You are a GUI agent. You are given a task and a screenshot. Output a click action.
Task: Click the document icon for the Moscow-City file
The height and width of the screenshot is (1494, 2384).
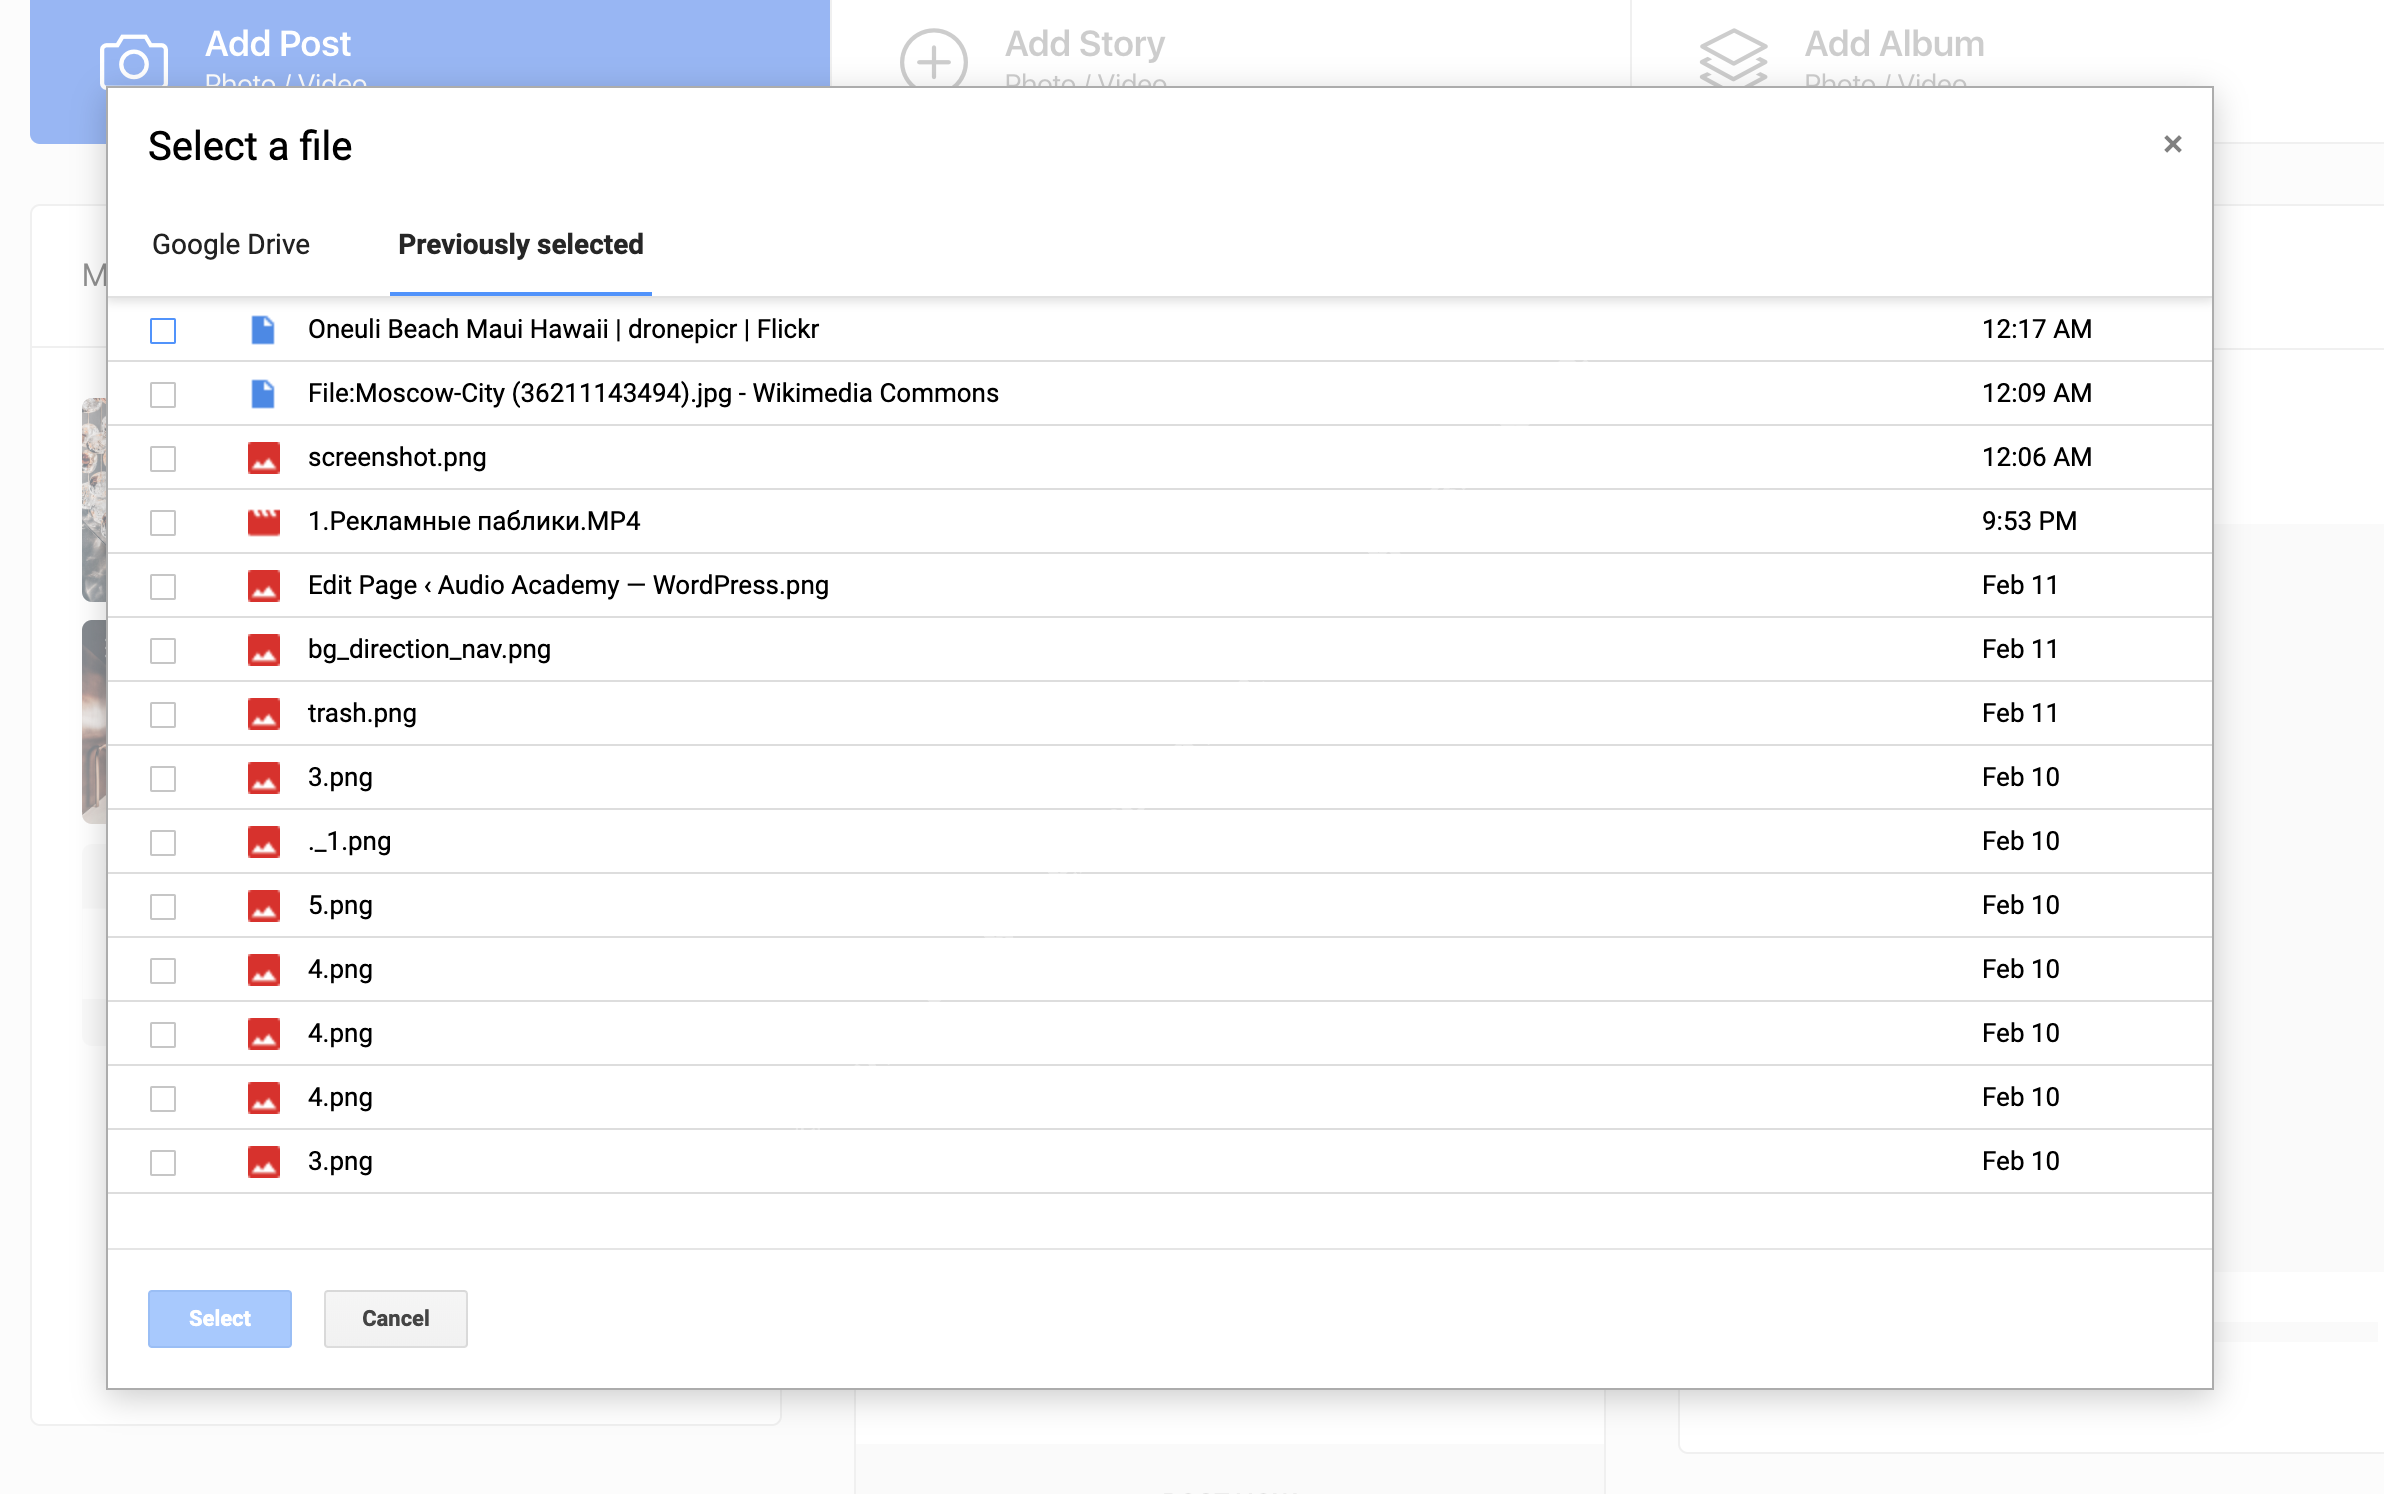[x=263, y=394]
